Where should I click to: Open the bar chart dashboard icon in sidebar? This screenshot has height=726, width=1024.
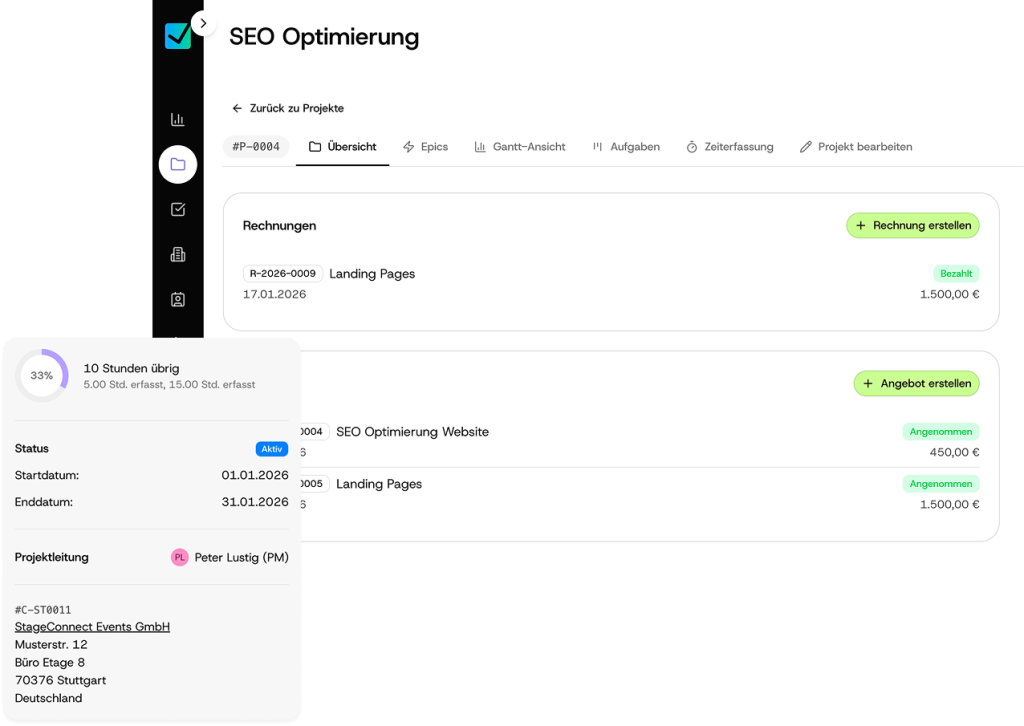[x=178, y=120]
